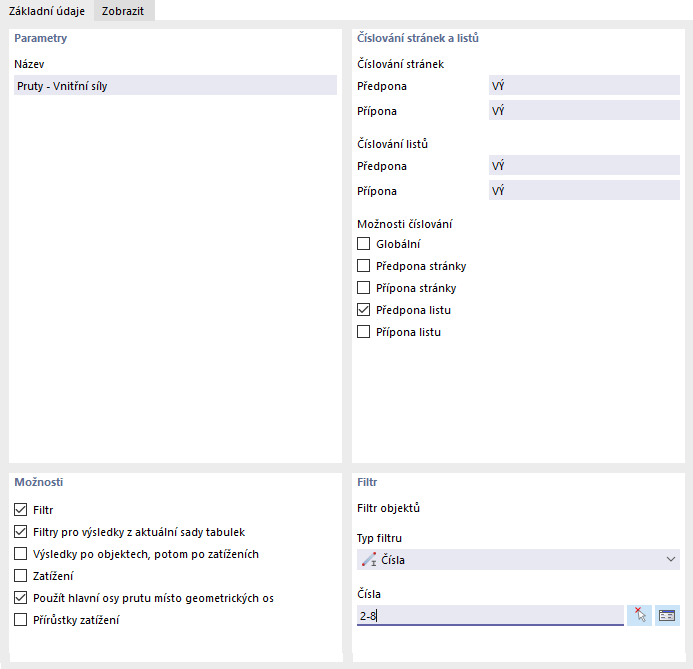
Task: Enable the Zatížení checkbox
Action: coord(21,576)
